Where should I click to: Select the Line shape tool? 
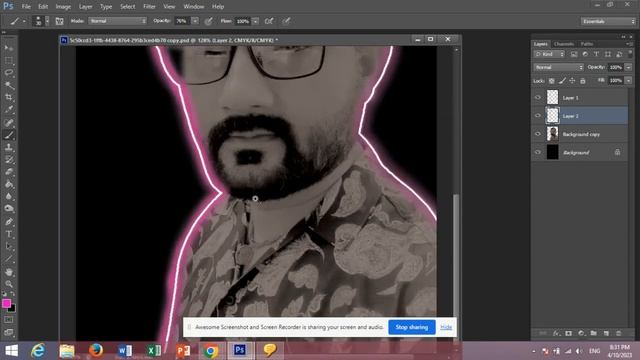pos(9,259)
